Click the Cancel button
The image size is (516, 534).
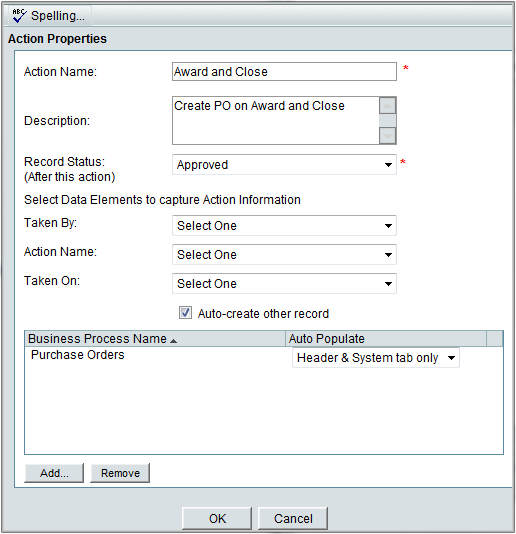pos(293,518)
